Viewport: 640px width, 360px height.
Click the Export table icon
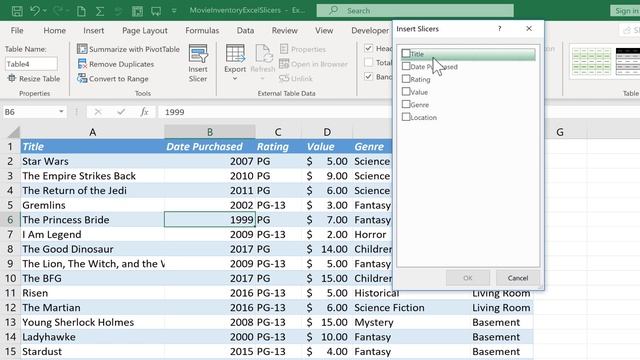(235, 53)
